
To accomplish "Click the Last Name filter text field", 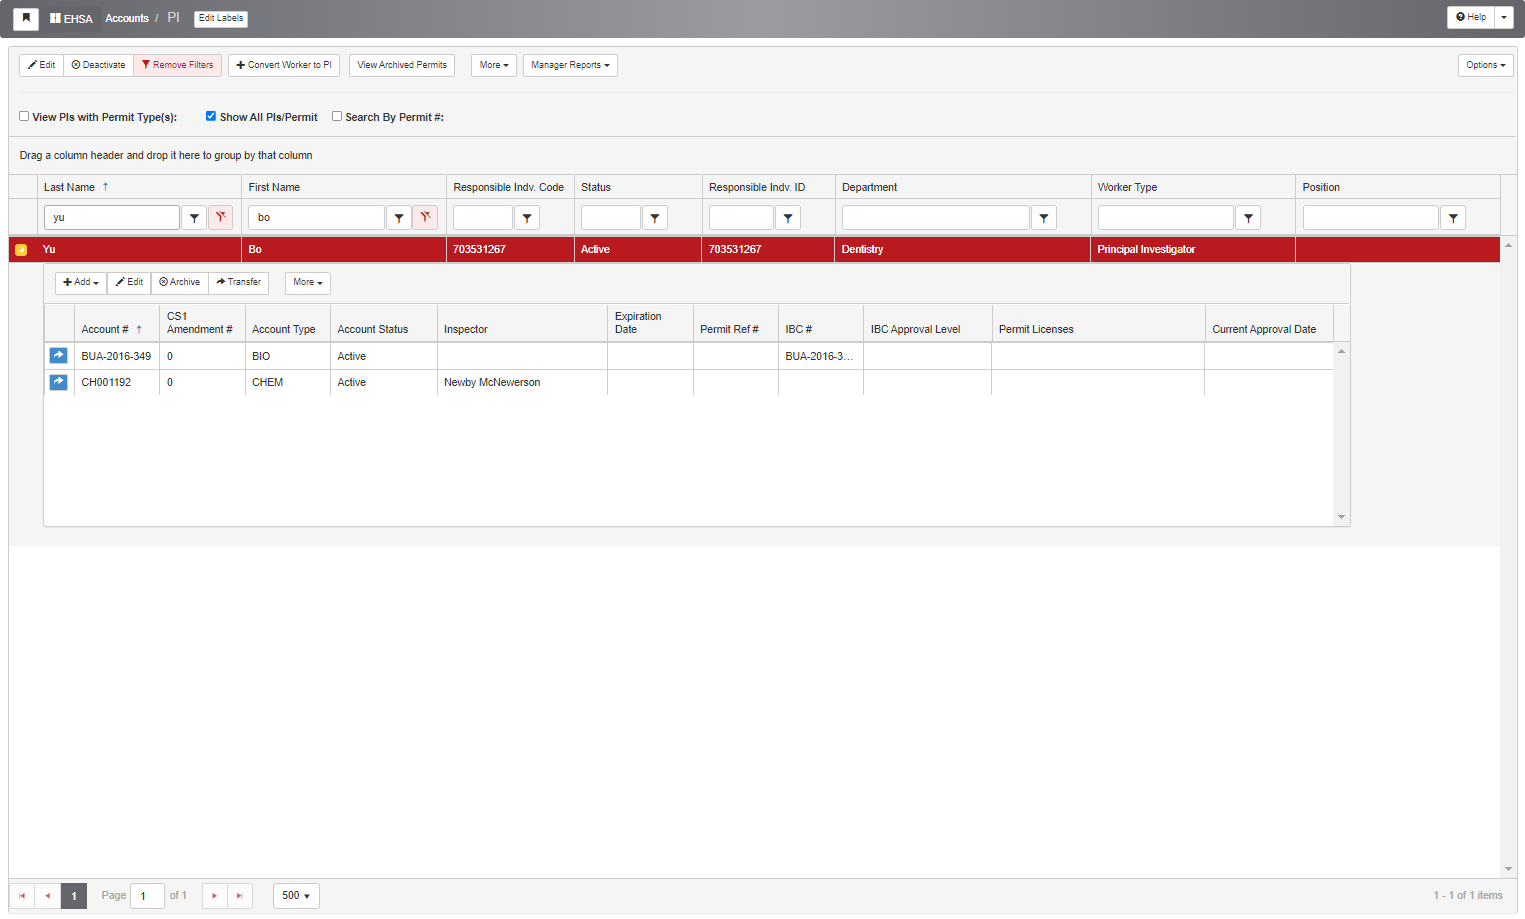I will [x=112, y=217].
